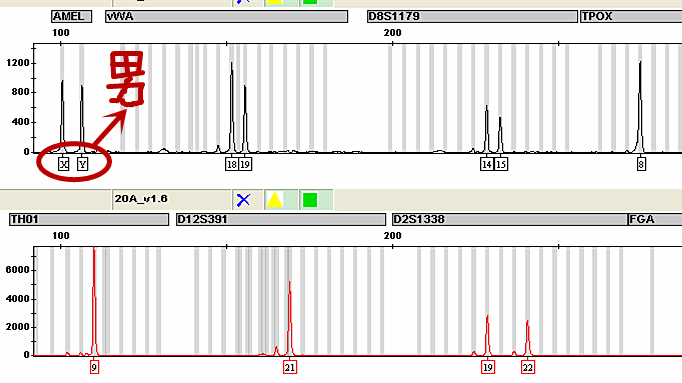Select red allele label 9 under TH01
This screenshot has width=682, height=383.
click(94, 367)
